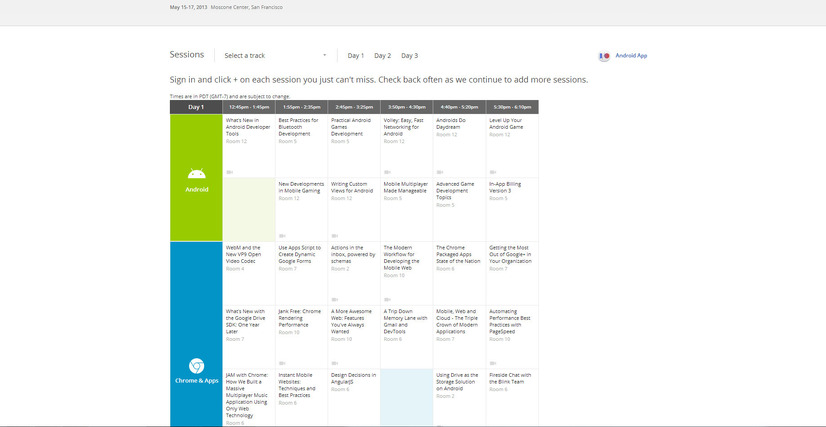Open WebM and the New VP9 session
The width and height of the screenshot is (826, 427).
(x=243, y=254)
